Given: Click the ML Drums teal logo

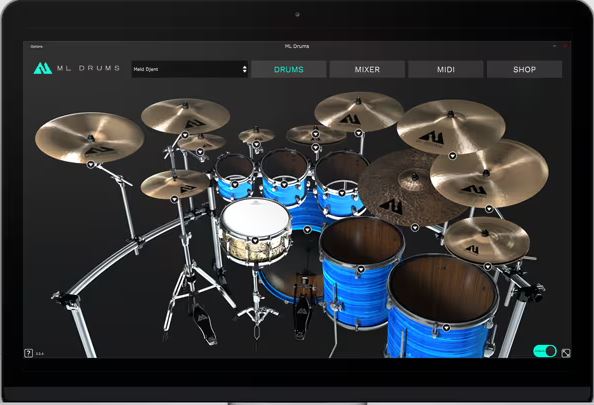Looking at the screenshot, I should pyautogui.click(x=43, y=68).
